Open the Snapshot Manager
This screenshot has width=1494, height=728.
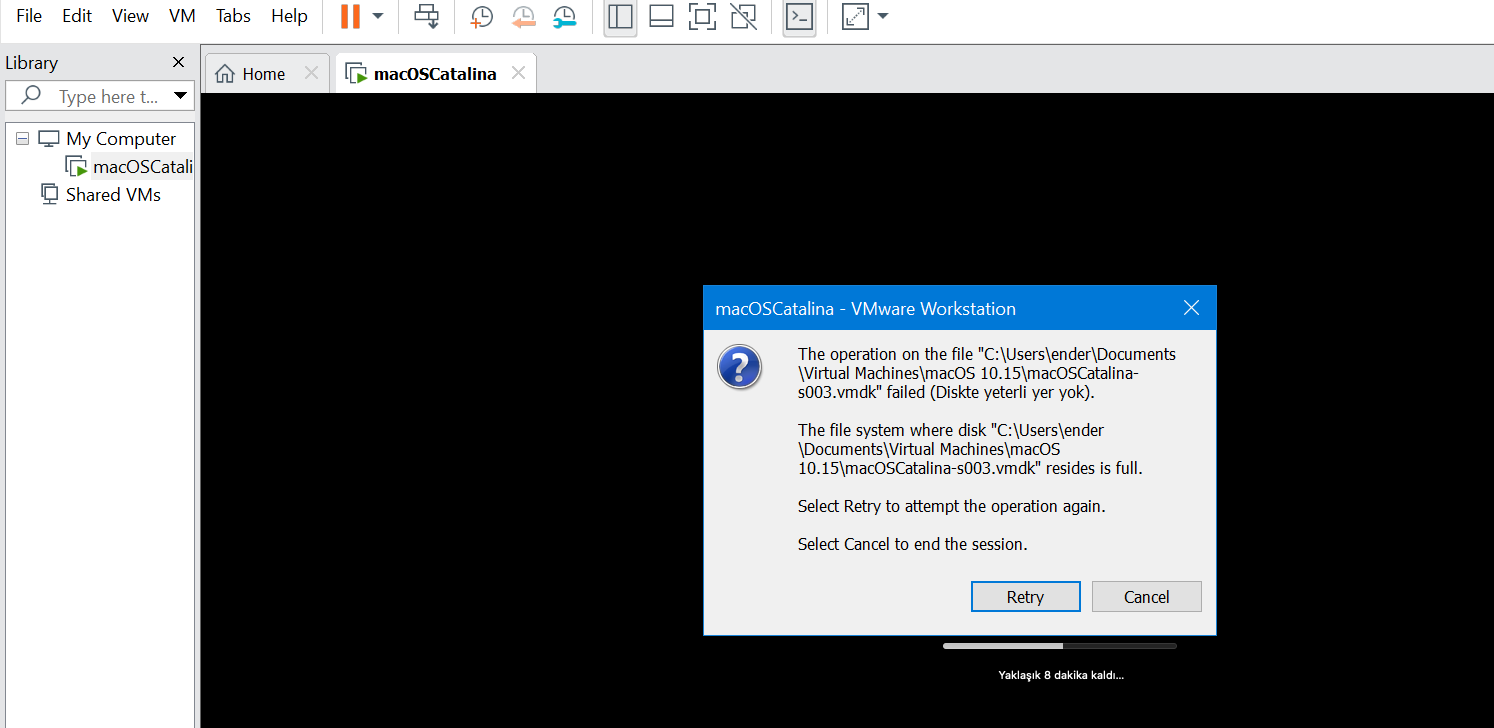[563, 16]
